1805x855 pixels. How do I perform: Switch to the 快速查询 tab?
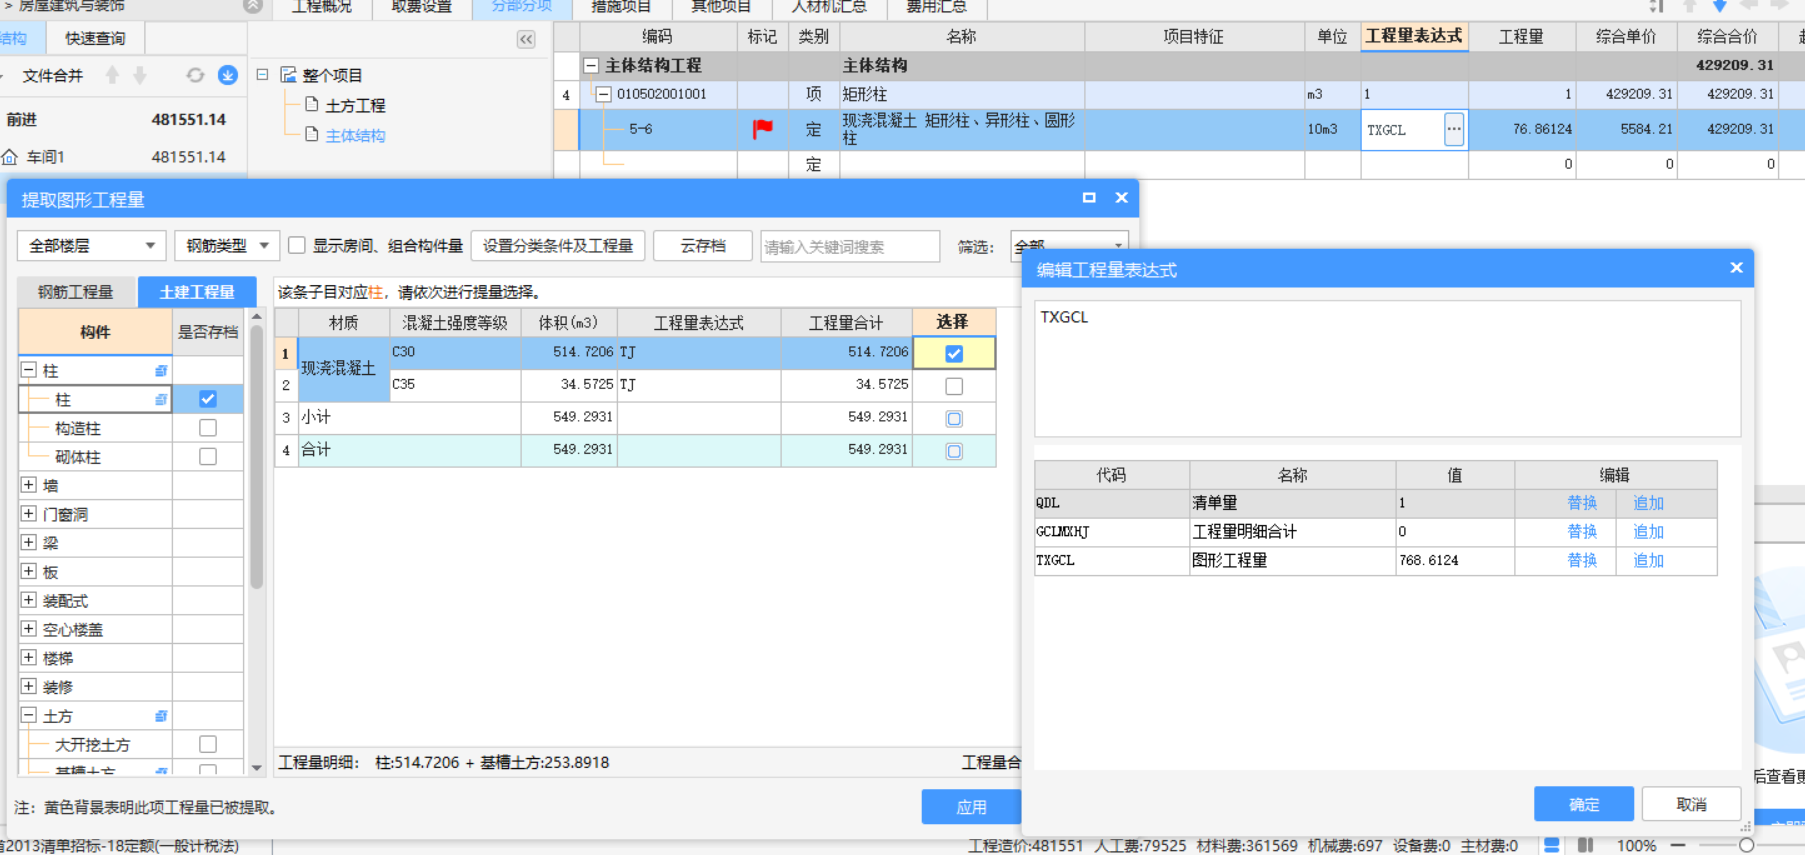coord(96,39)
